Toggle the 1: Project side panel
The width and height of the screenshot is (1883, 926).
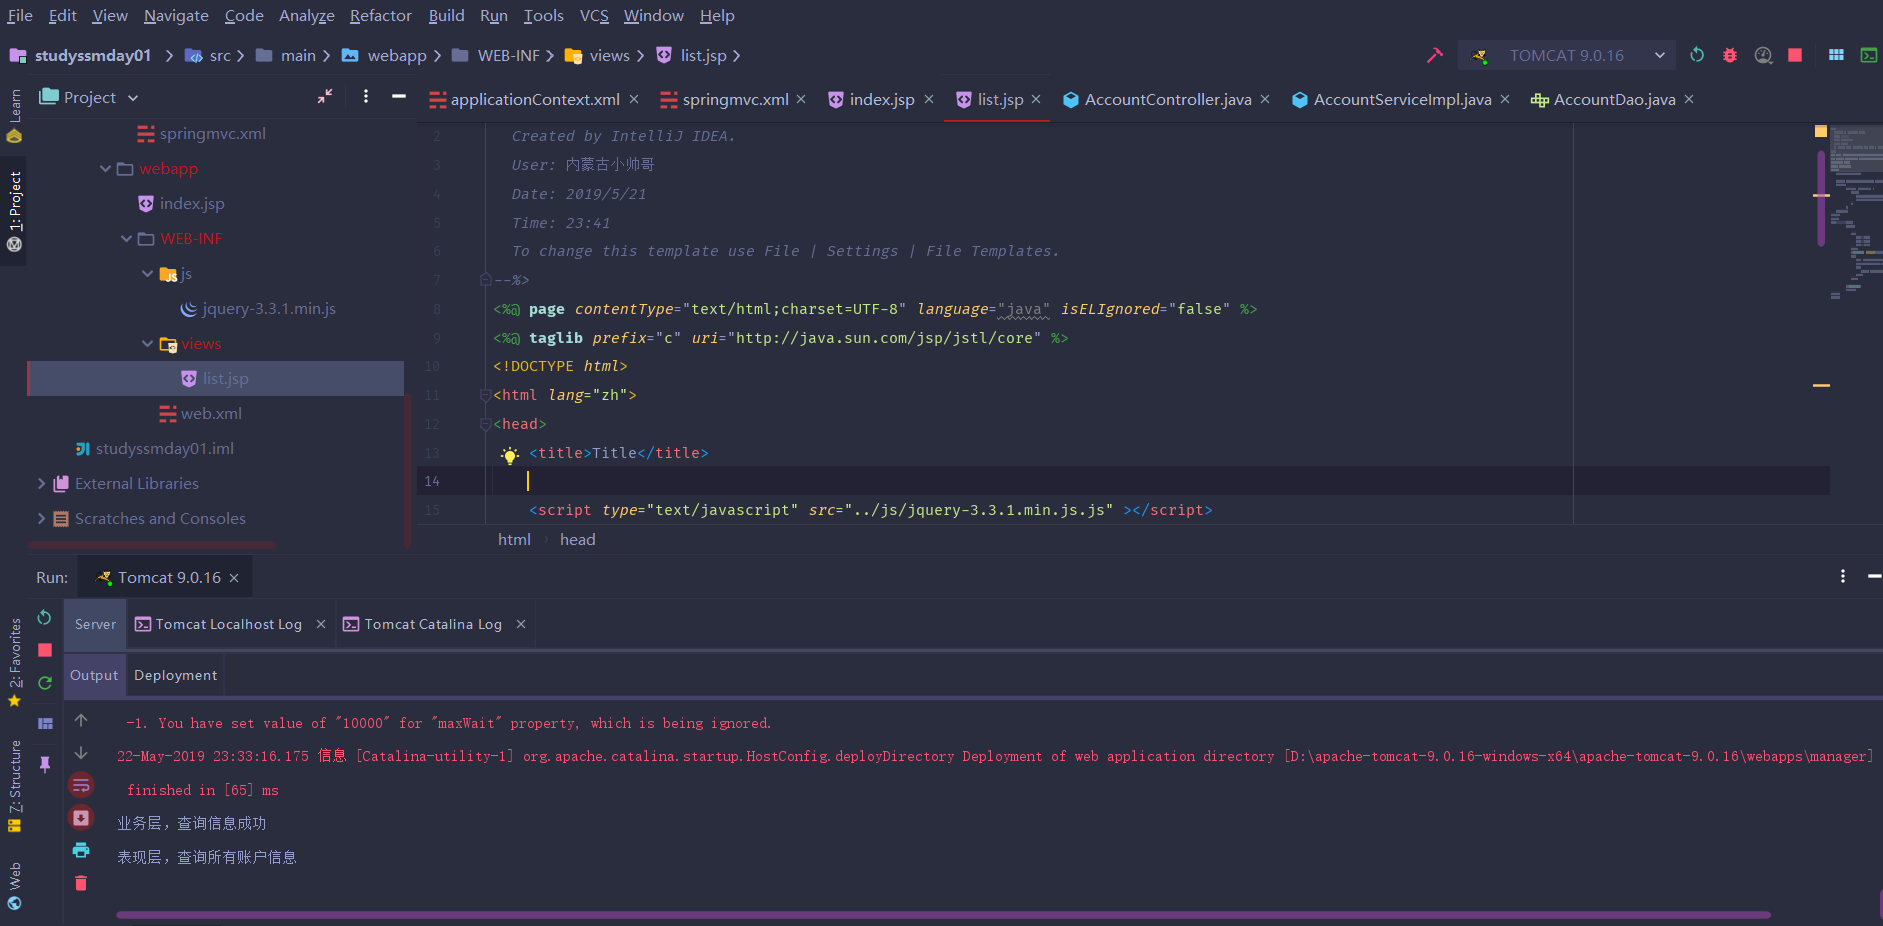coord(14,211)
